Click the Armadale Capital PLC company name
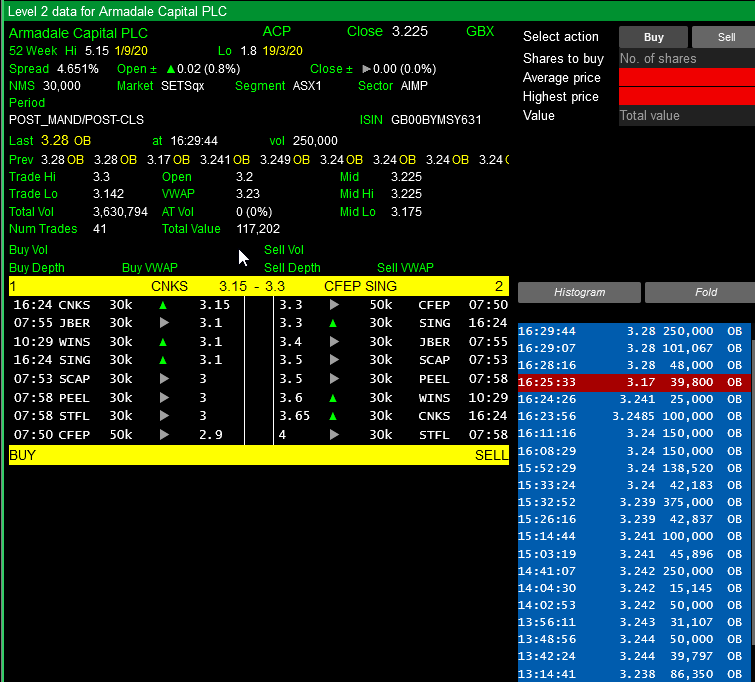The width and height of the screenshot is (755, 682). 78,33
